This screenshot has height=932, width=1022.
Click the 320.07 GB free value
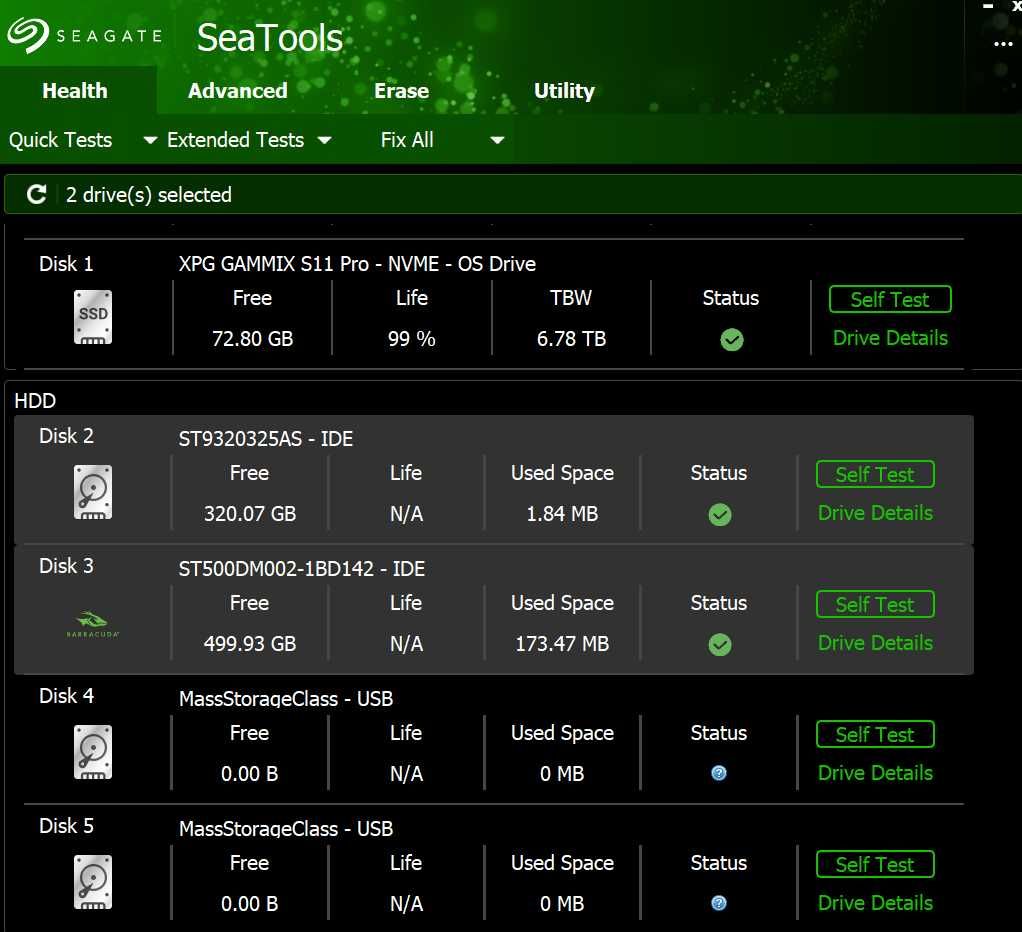pos(250,514)
